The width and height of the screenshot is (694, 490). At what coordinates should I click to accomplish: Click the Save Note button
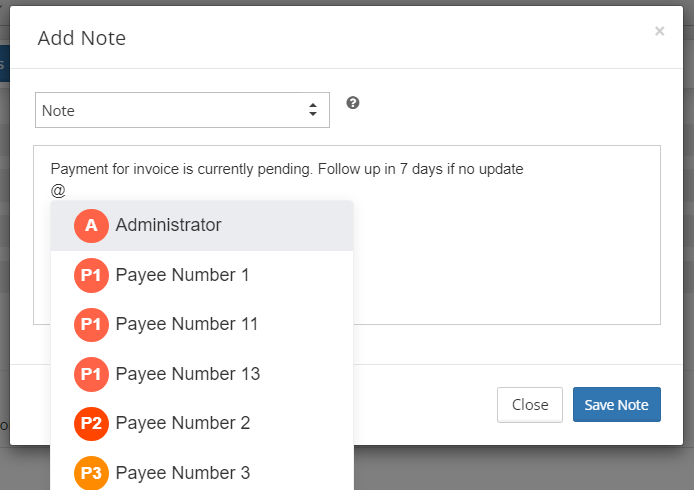coord(617,405)
